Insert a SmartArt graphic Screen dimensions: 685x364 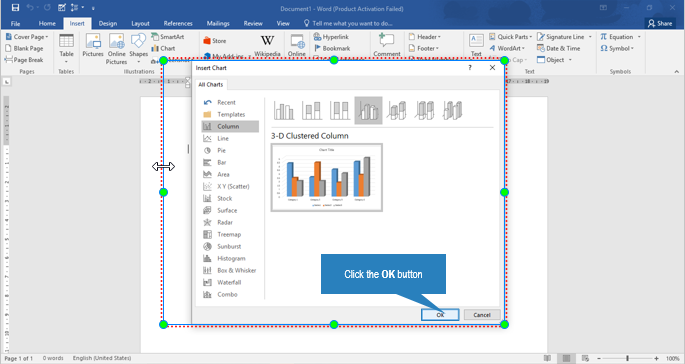point(168,37)
